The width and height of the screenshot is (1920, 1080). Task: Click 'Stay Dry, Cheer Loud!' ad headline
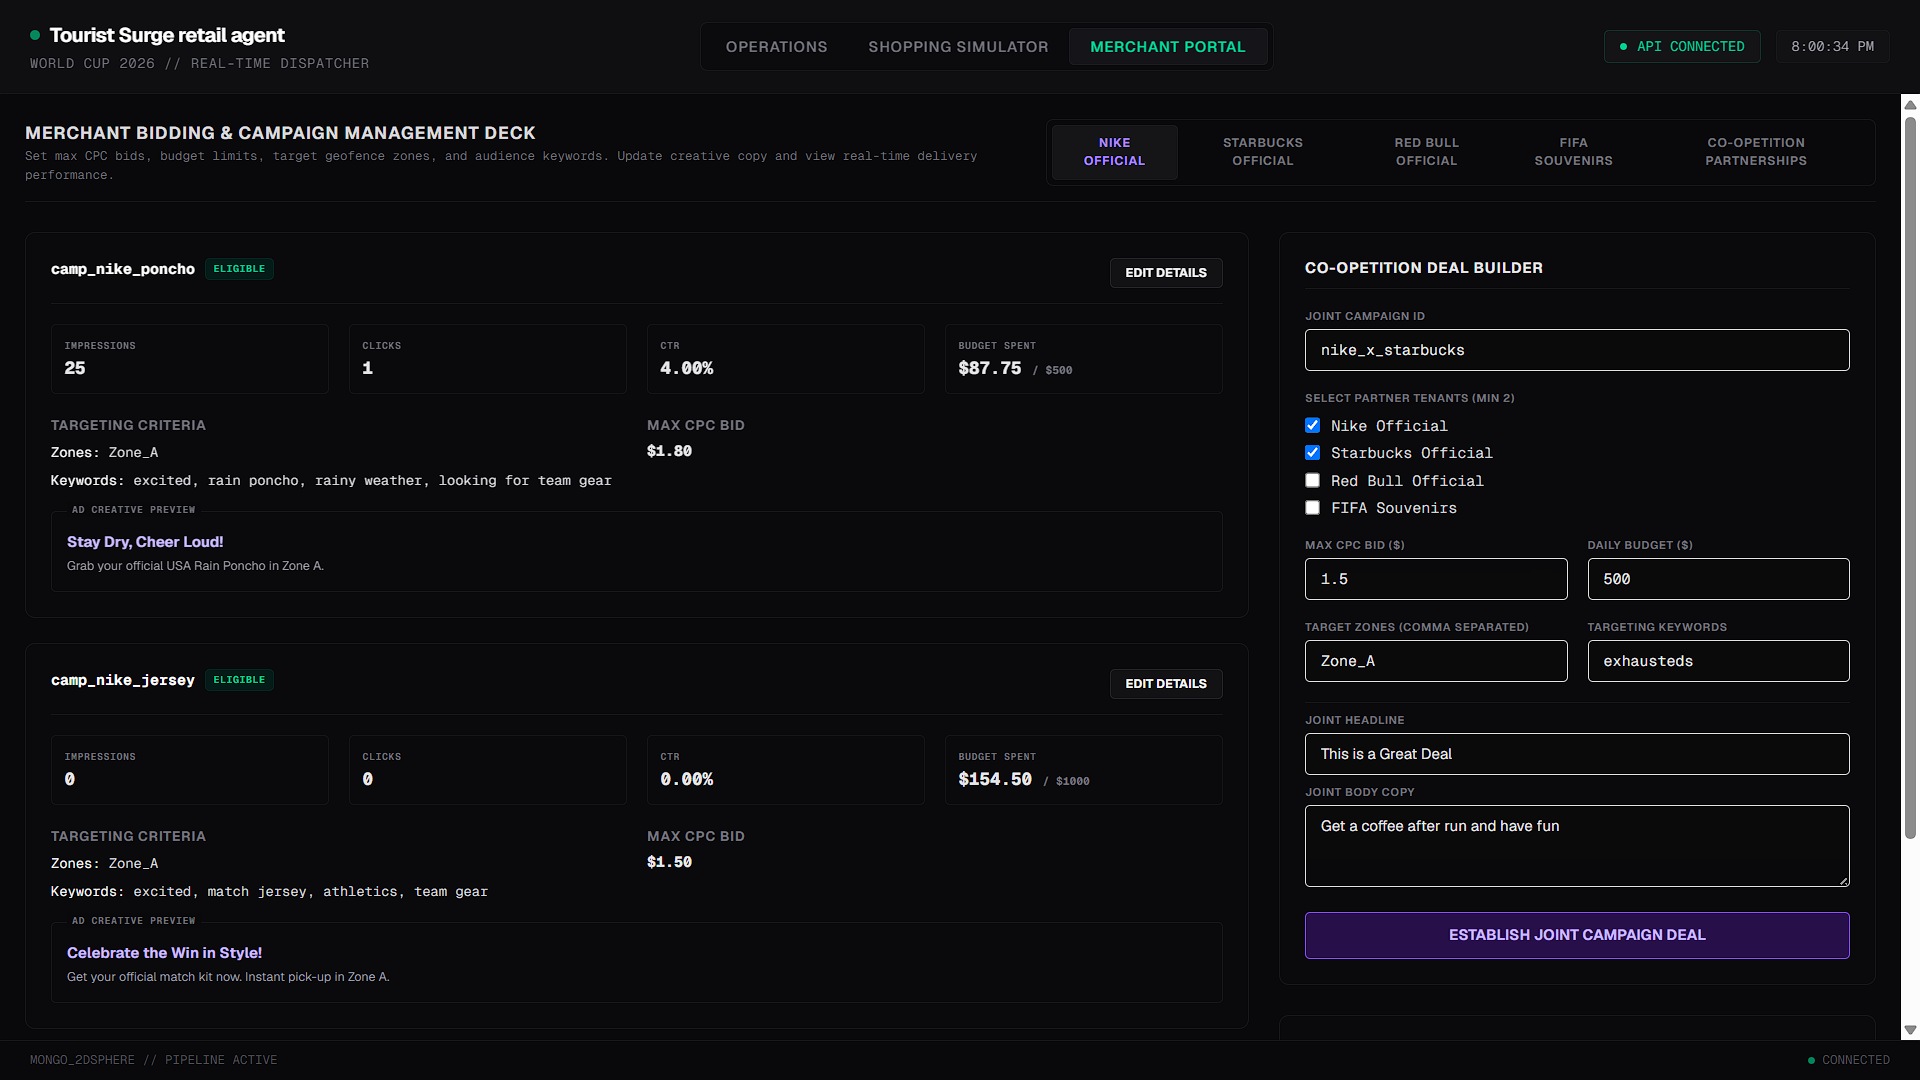[145, 542]
